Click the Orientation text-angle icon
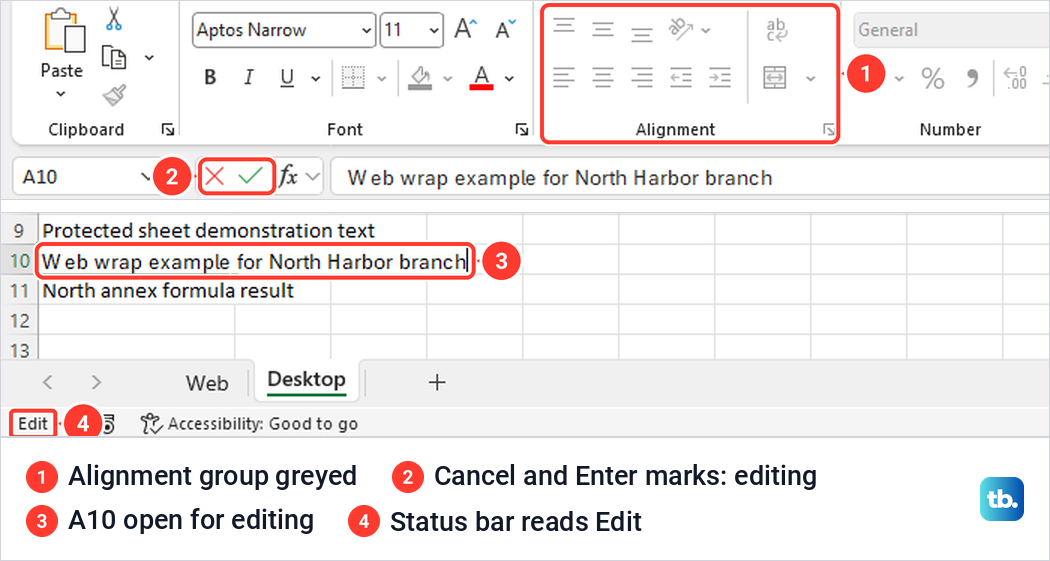This screenshot has width=1050, height=561. point(681,29)
